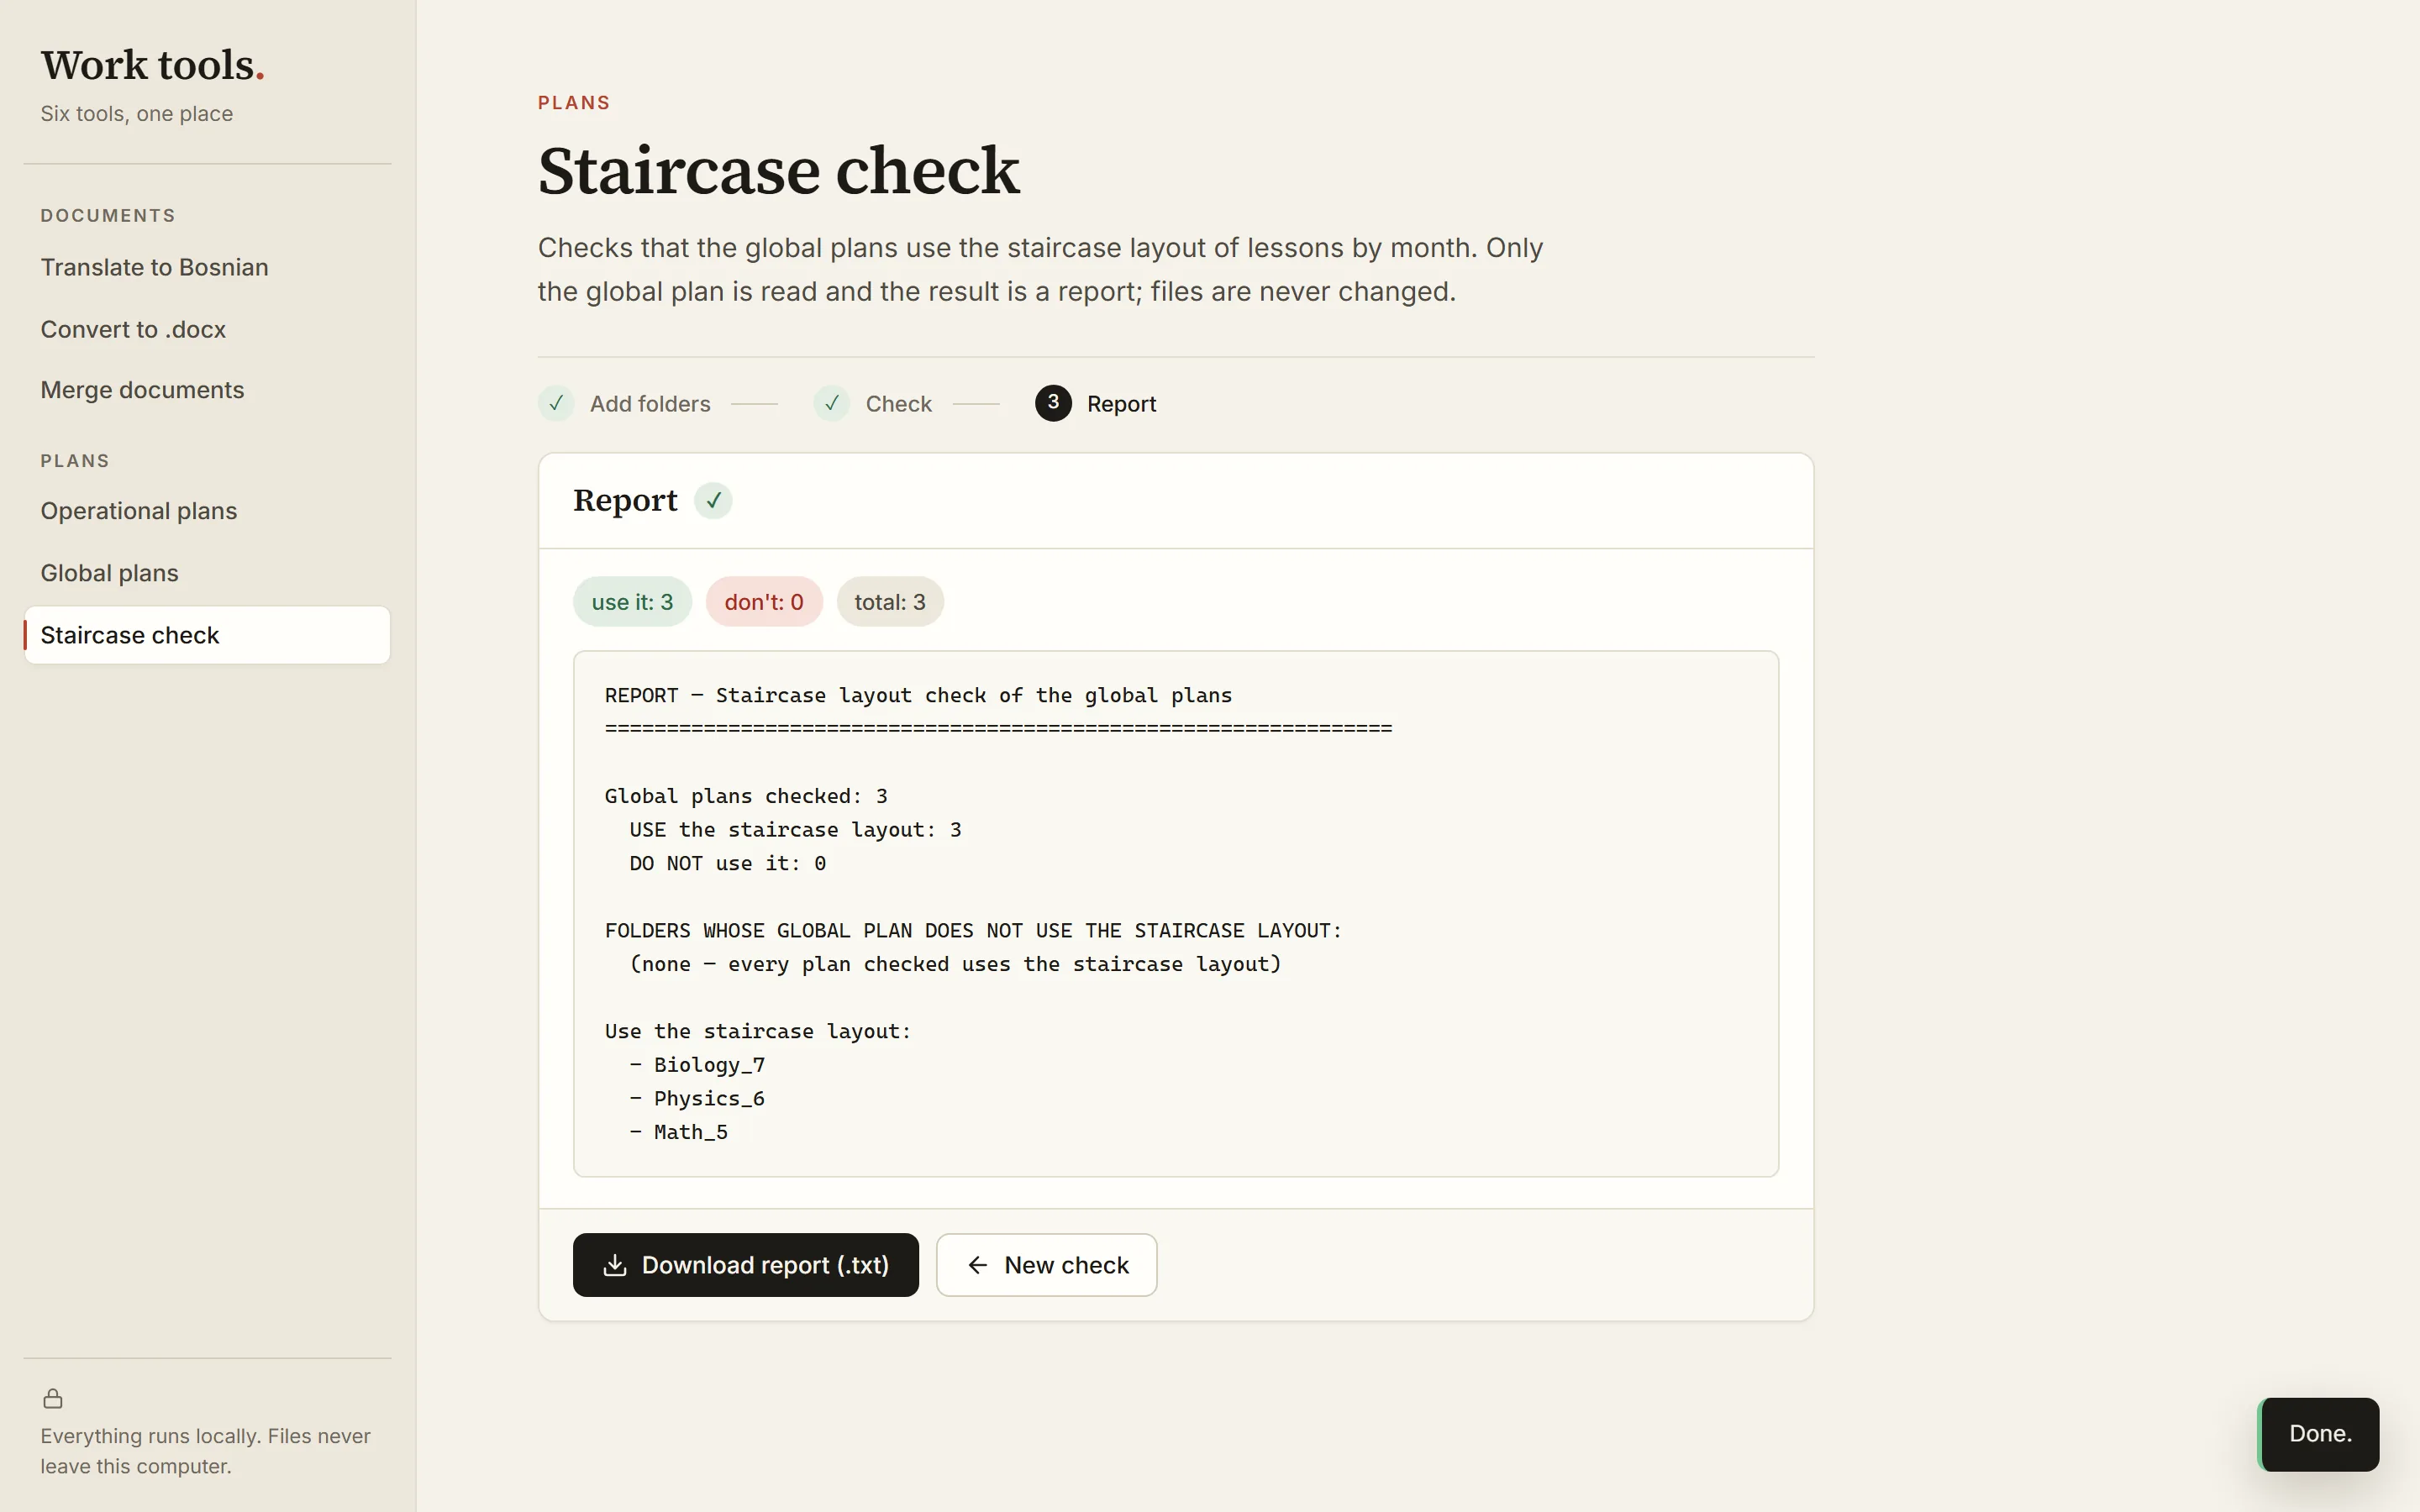Click the DOCUMENTS section label

pos(108,216)
